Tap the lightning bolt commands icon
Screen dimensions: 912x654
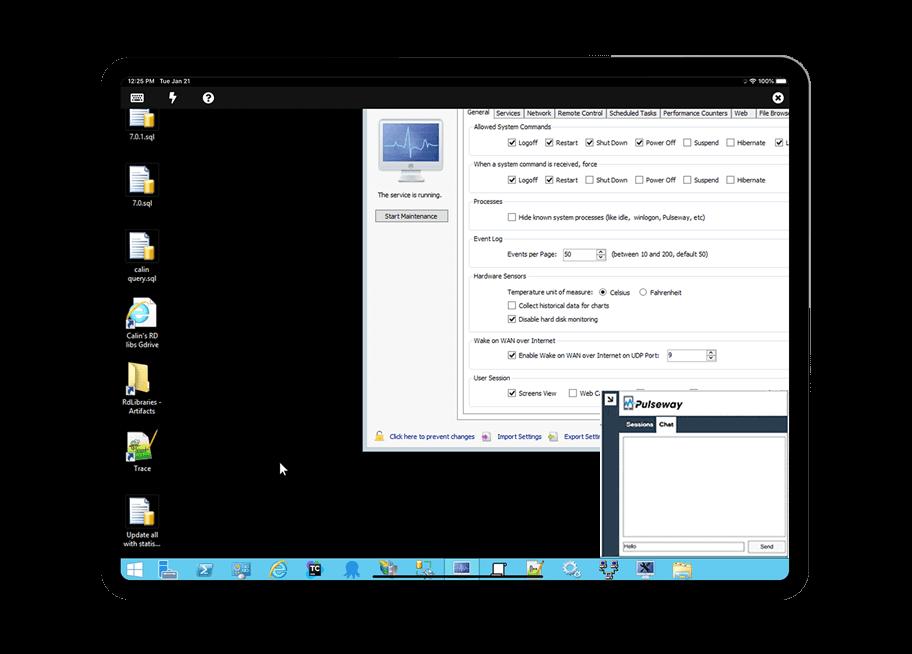[173, 98]
